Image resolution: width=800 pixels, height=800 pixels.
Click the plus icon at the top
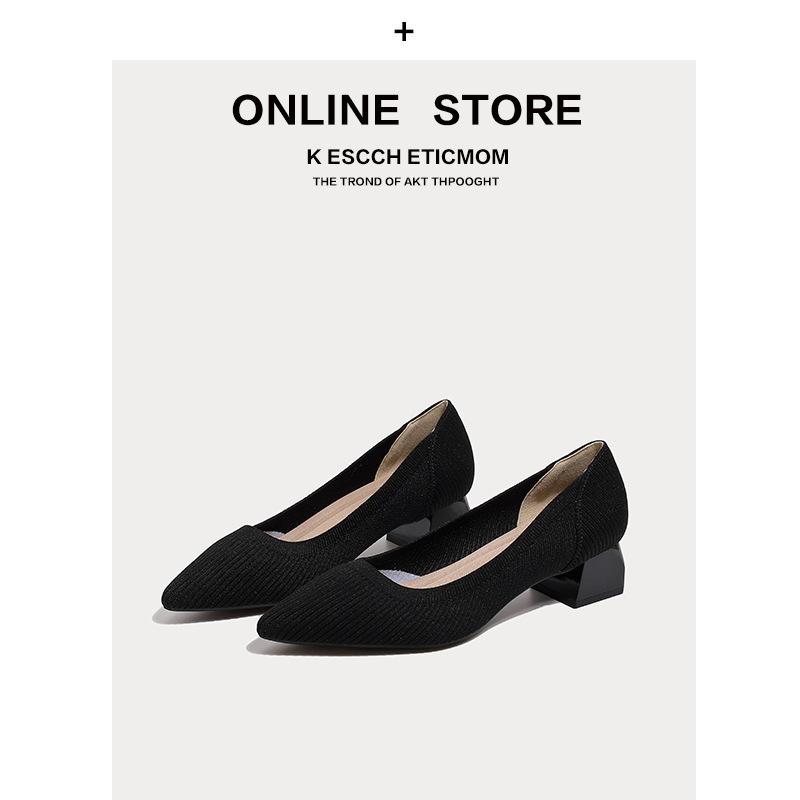(404, 32)
